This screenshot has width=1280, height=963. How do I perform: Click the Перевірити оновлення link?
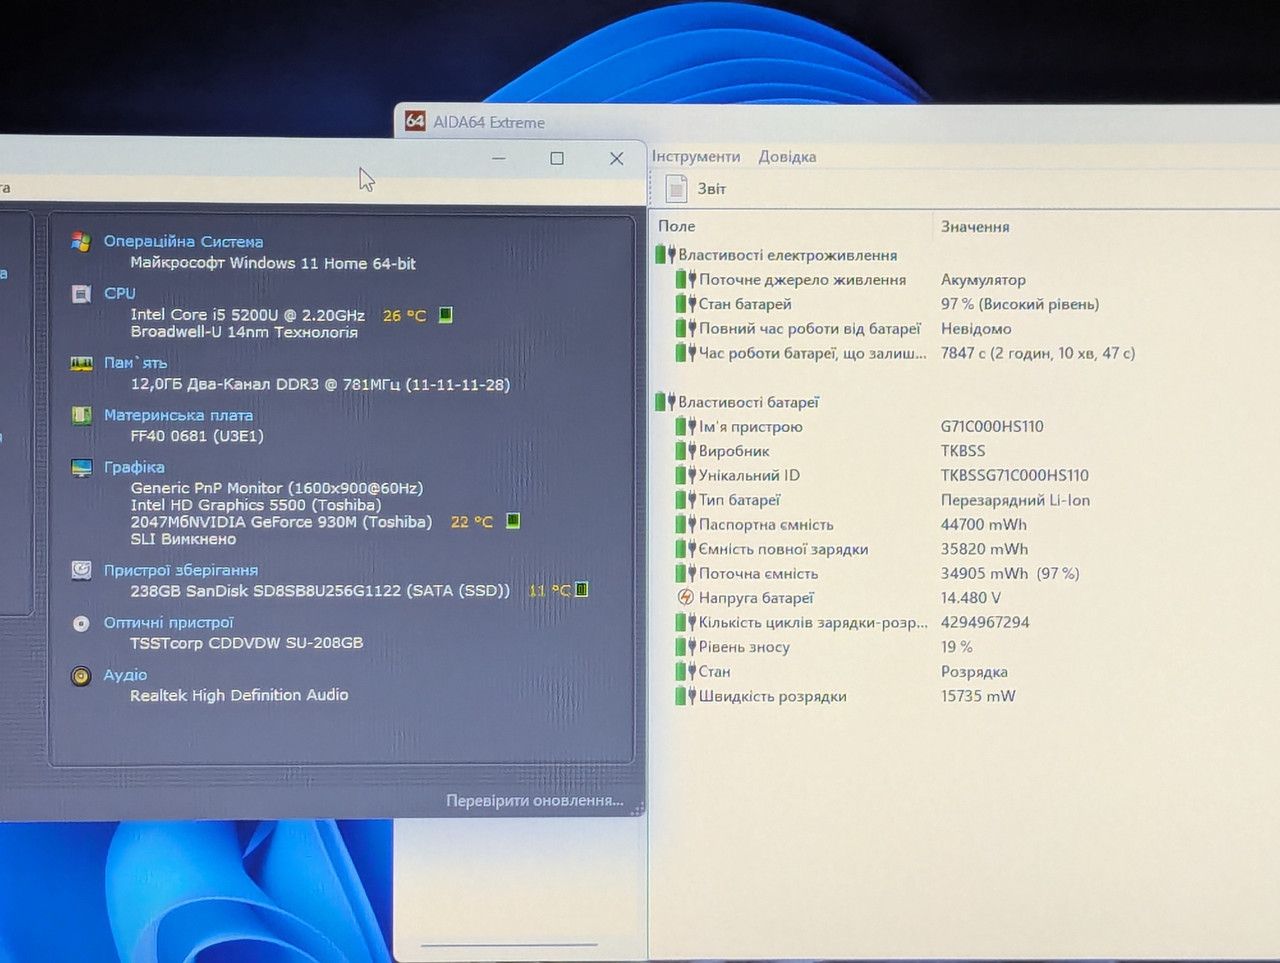535,800
